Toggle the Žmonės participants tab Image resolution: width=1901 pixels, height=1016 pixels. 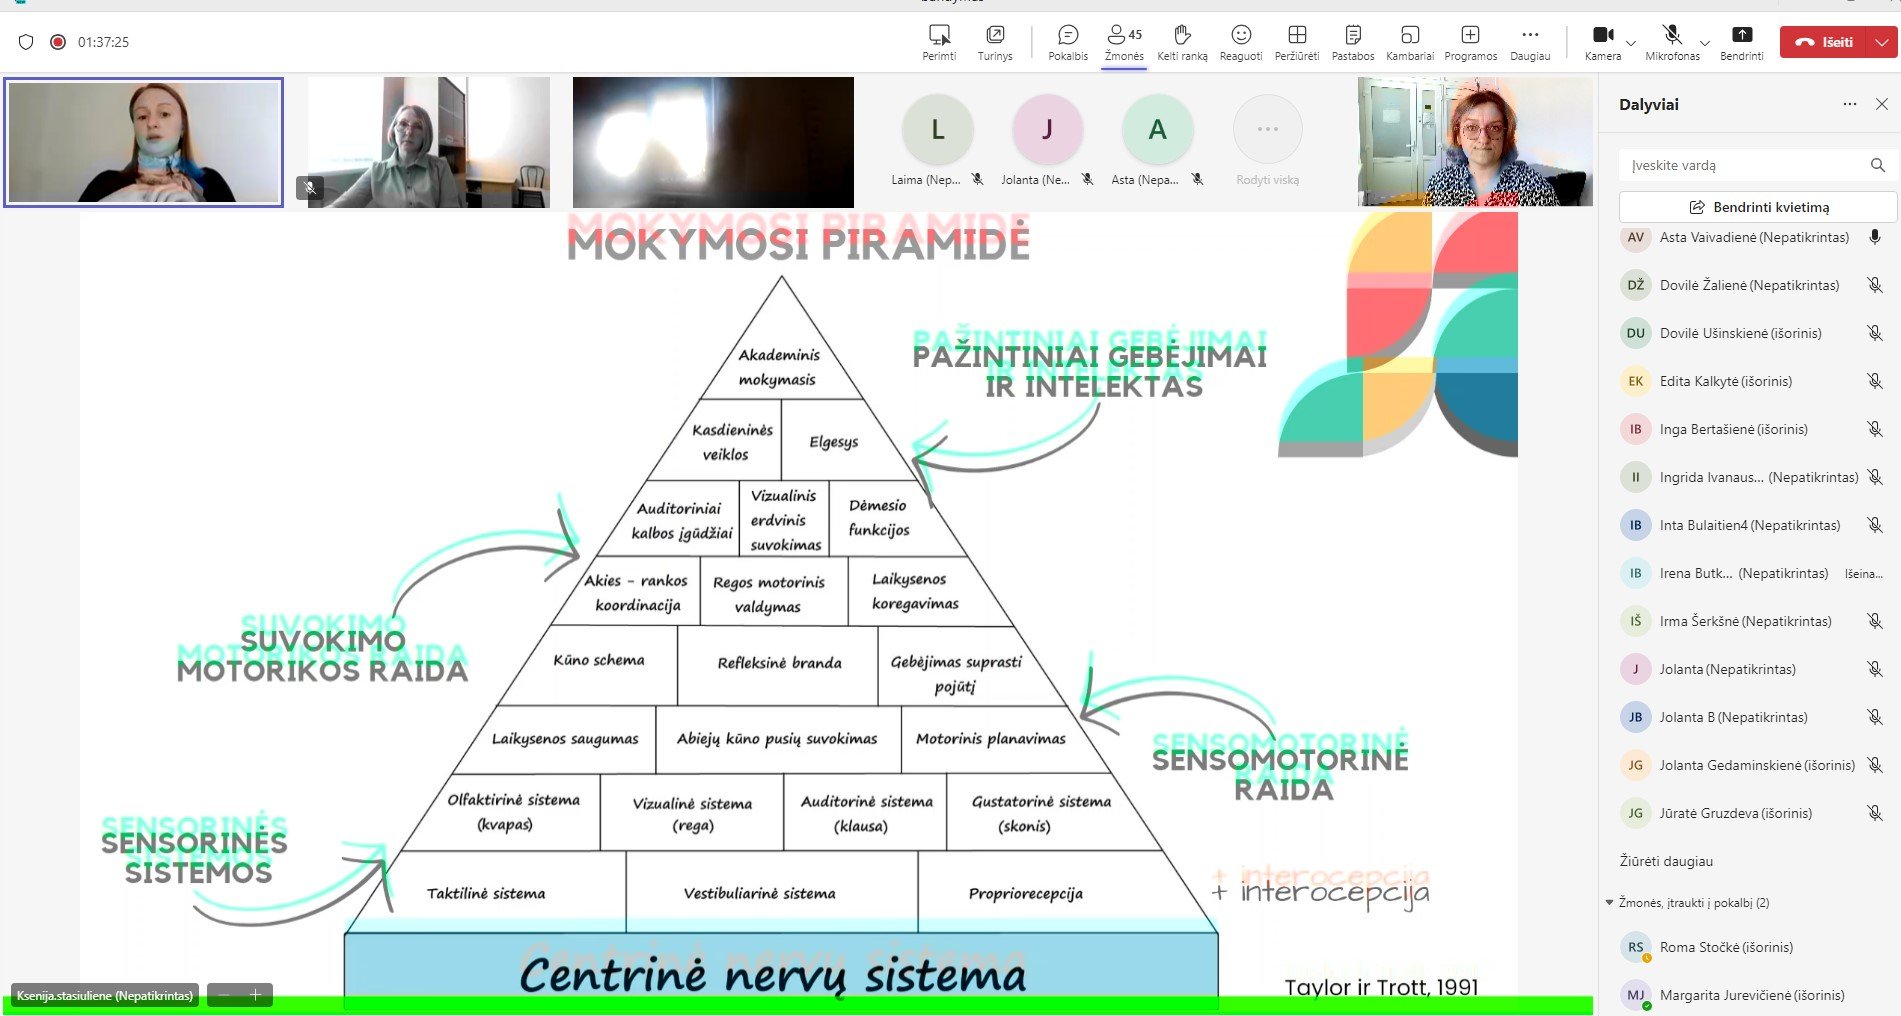[1124, 42]
